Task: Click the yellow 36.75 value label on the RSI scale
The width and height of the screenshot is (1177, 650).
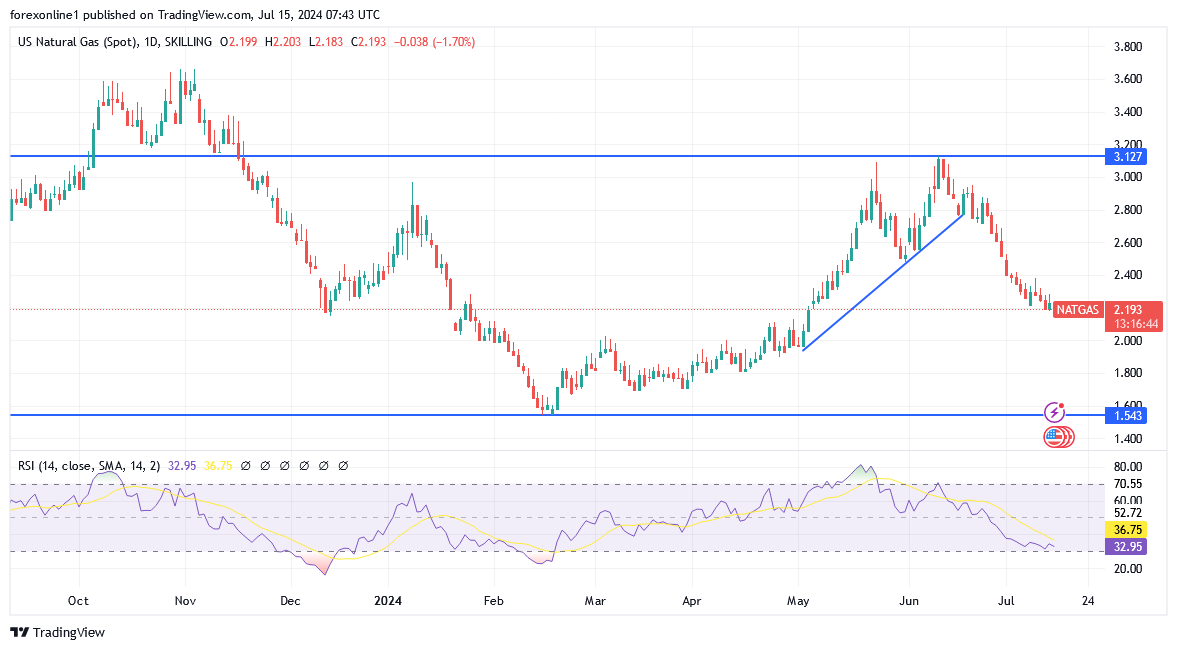Action: coord(1128,528)
